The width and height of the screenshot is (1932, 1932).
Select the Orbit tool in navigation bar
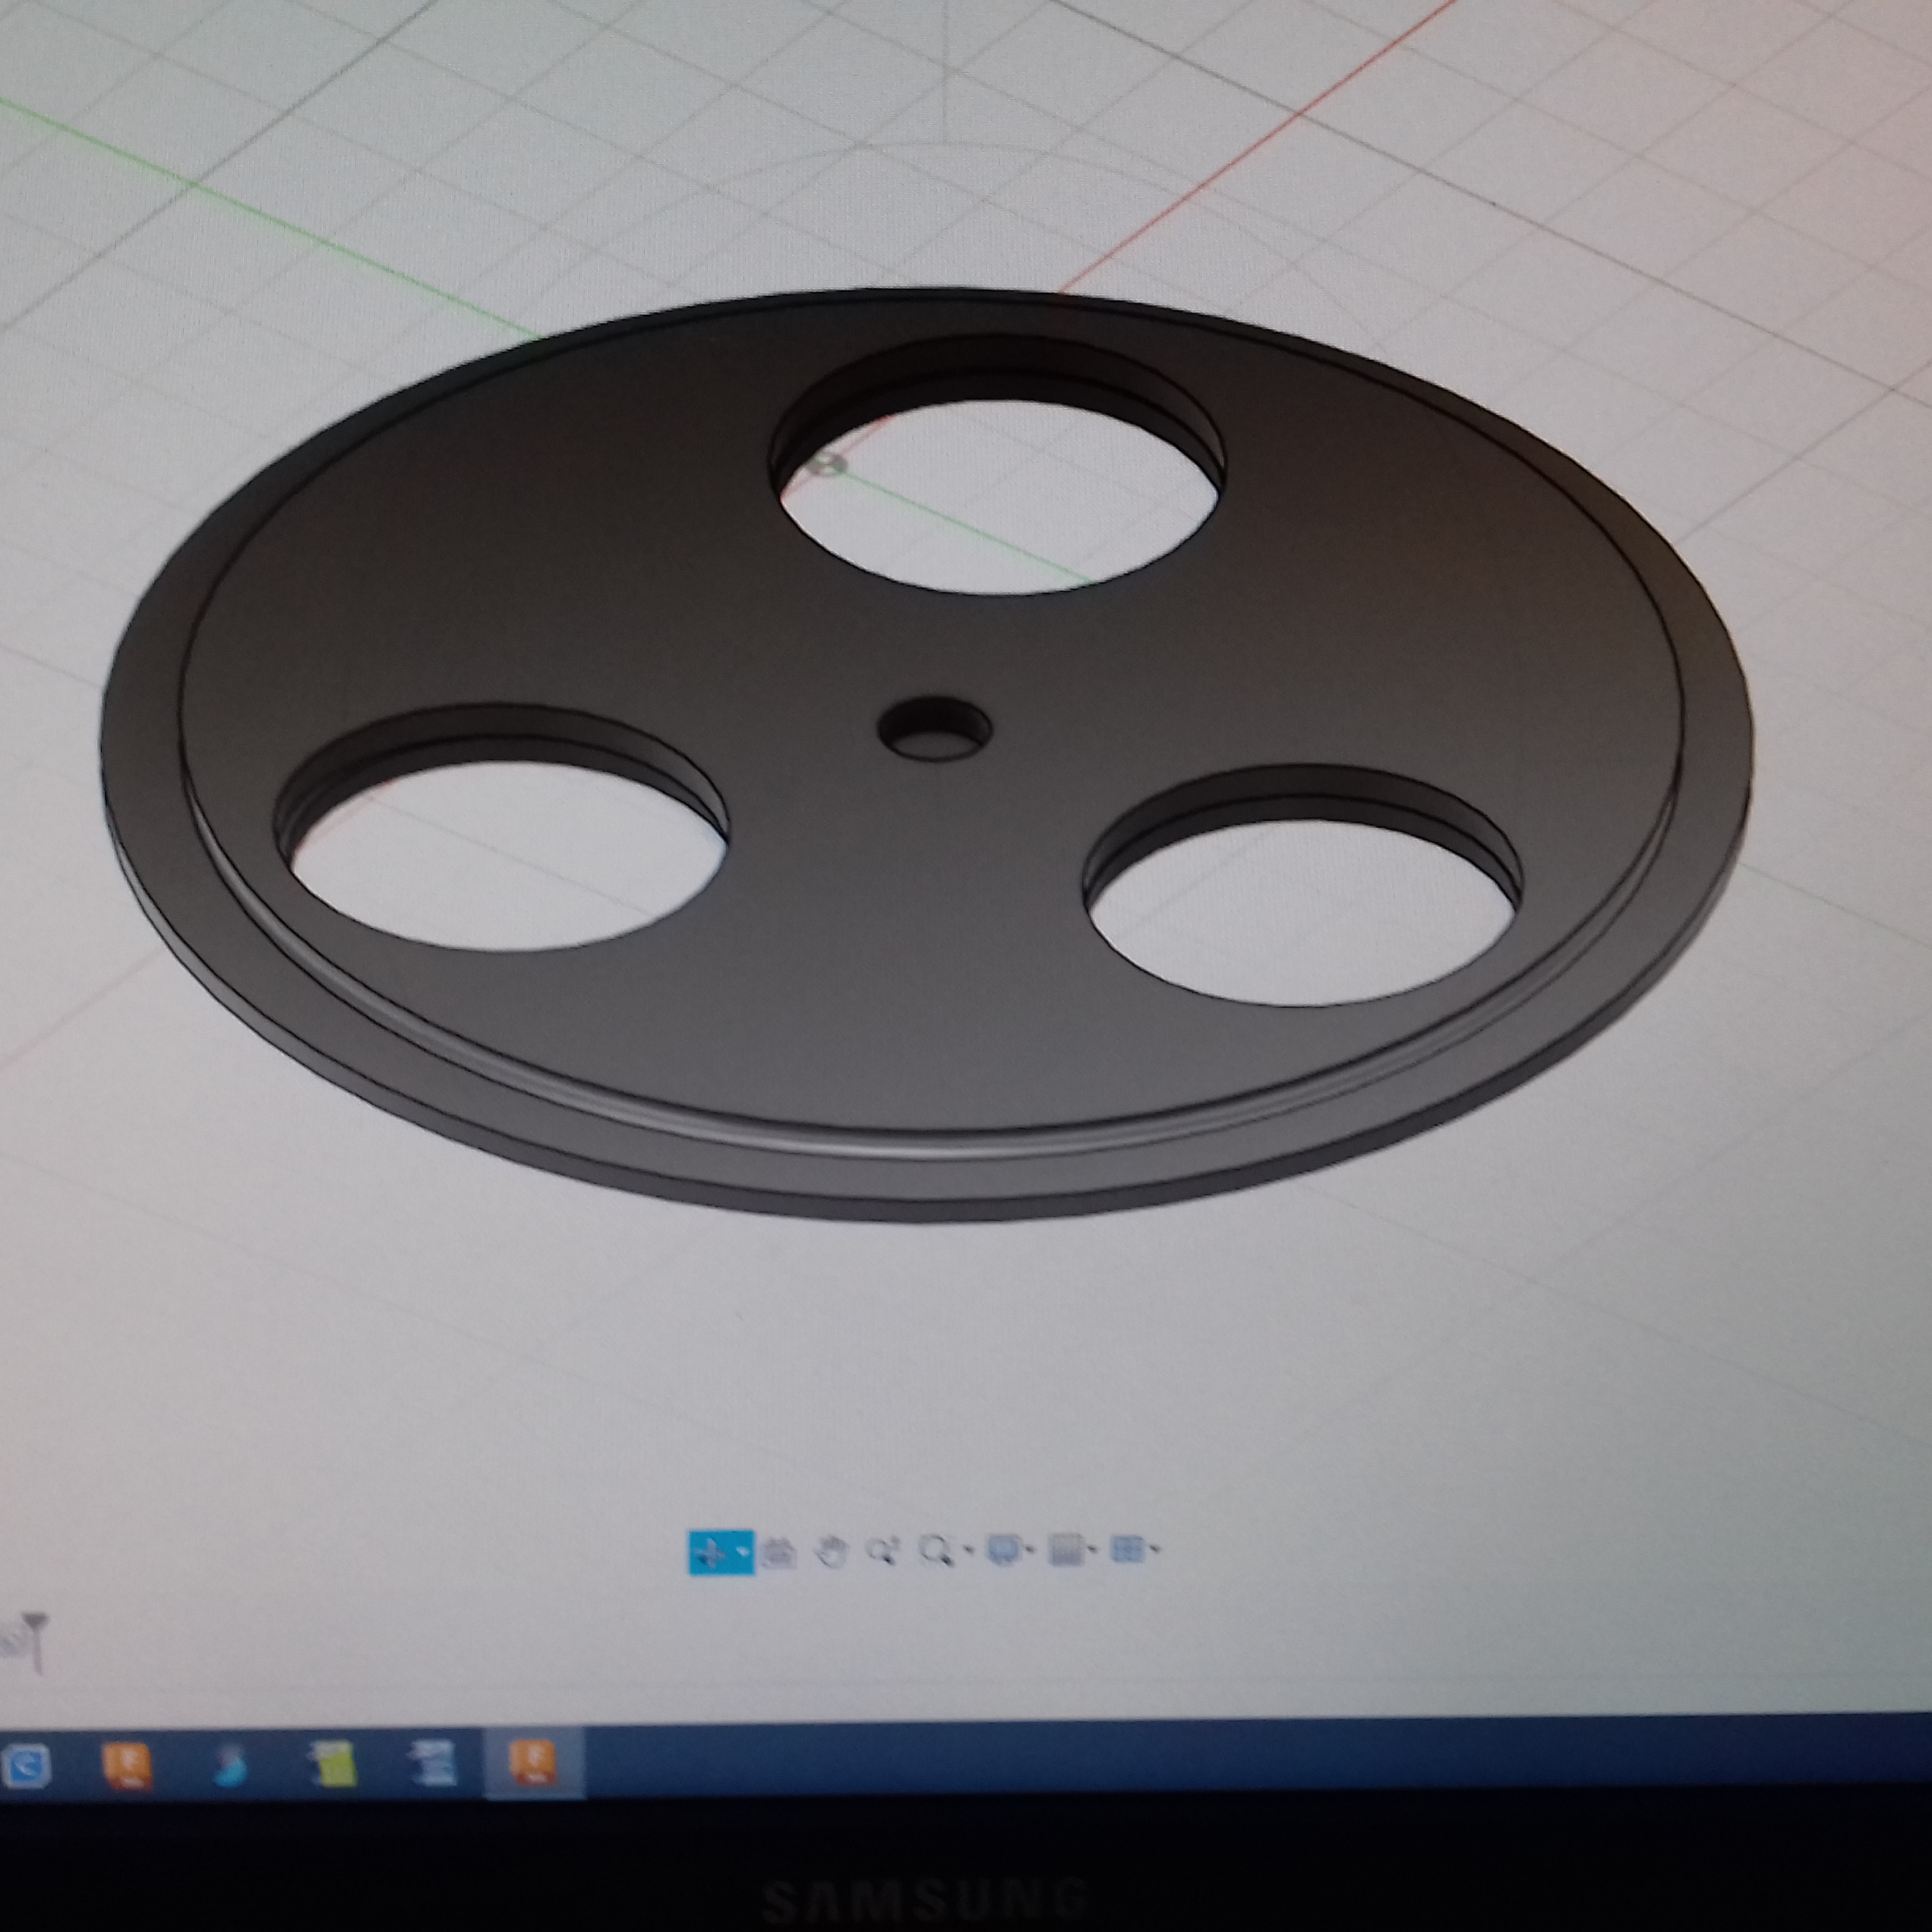pyautogui.click(x=711, y=1552)
